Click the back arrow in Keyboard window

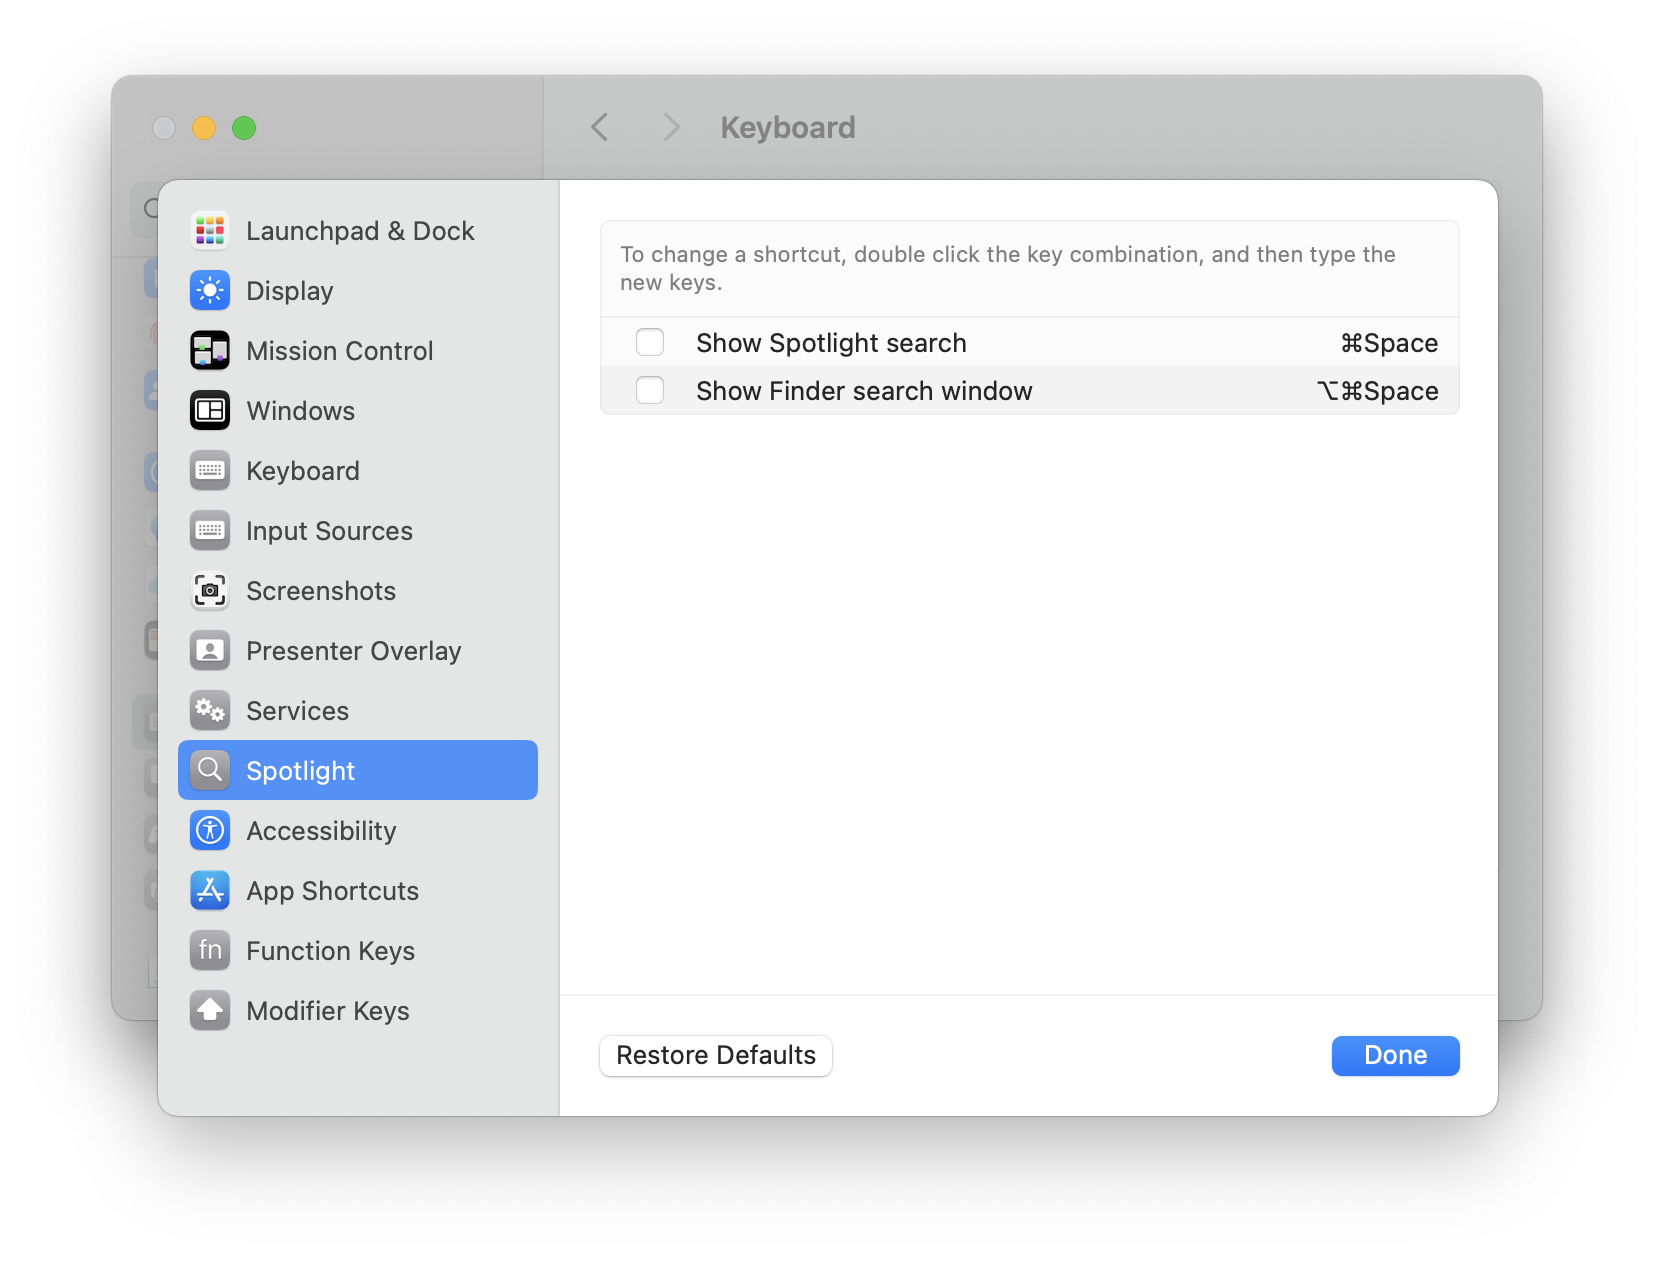coord(600,127)
